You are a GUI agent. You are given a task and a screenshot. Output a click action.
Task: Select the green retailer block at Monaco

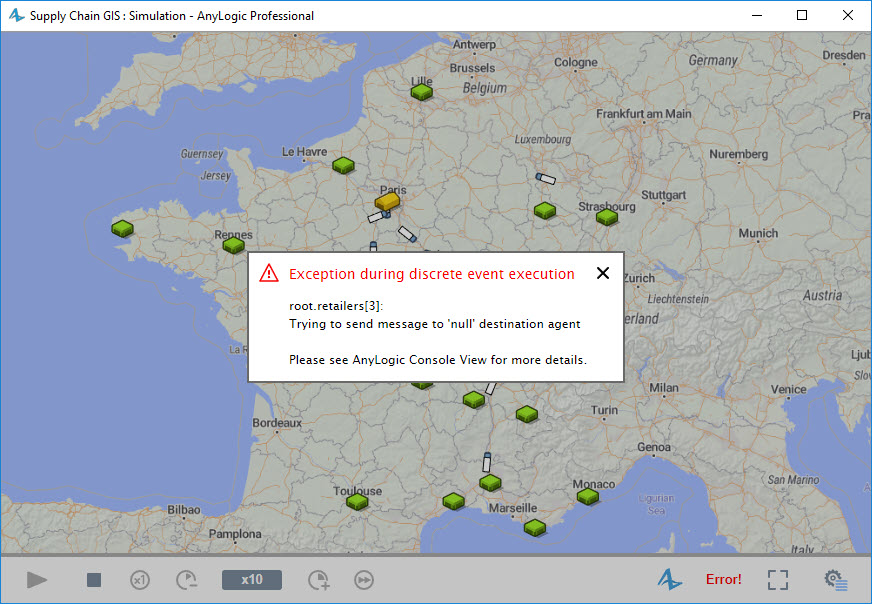tap(588, 496)
